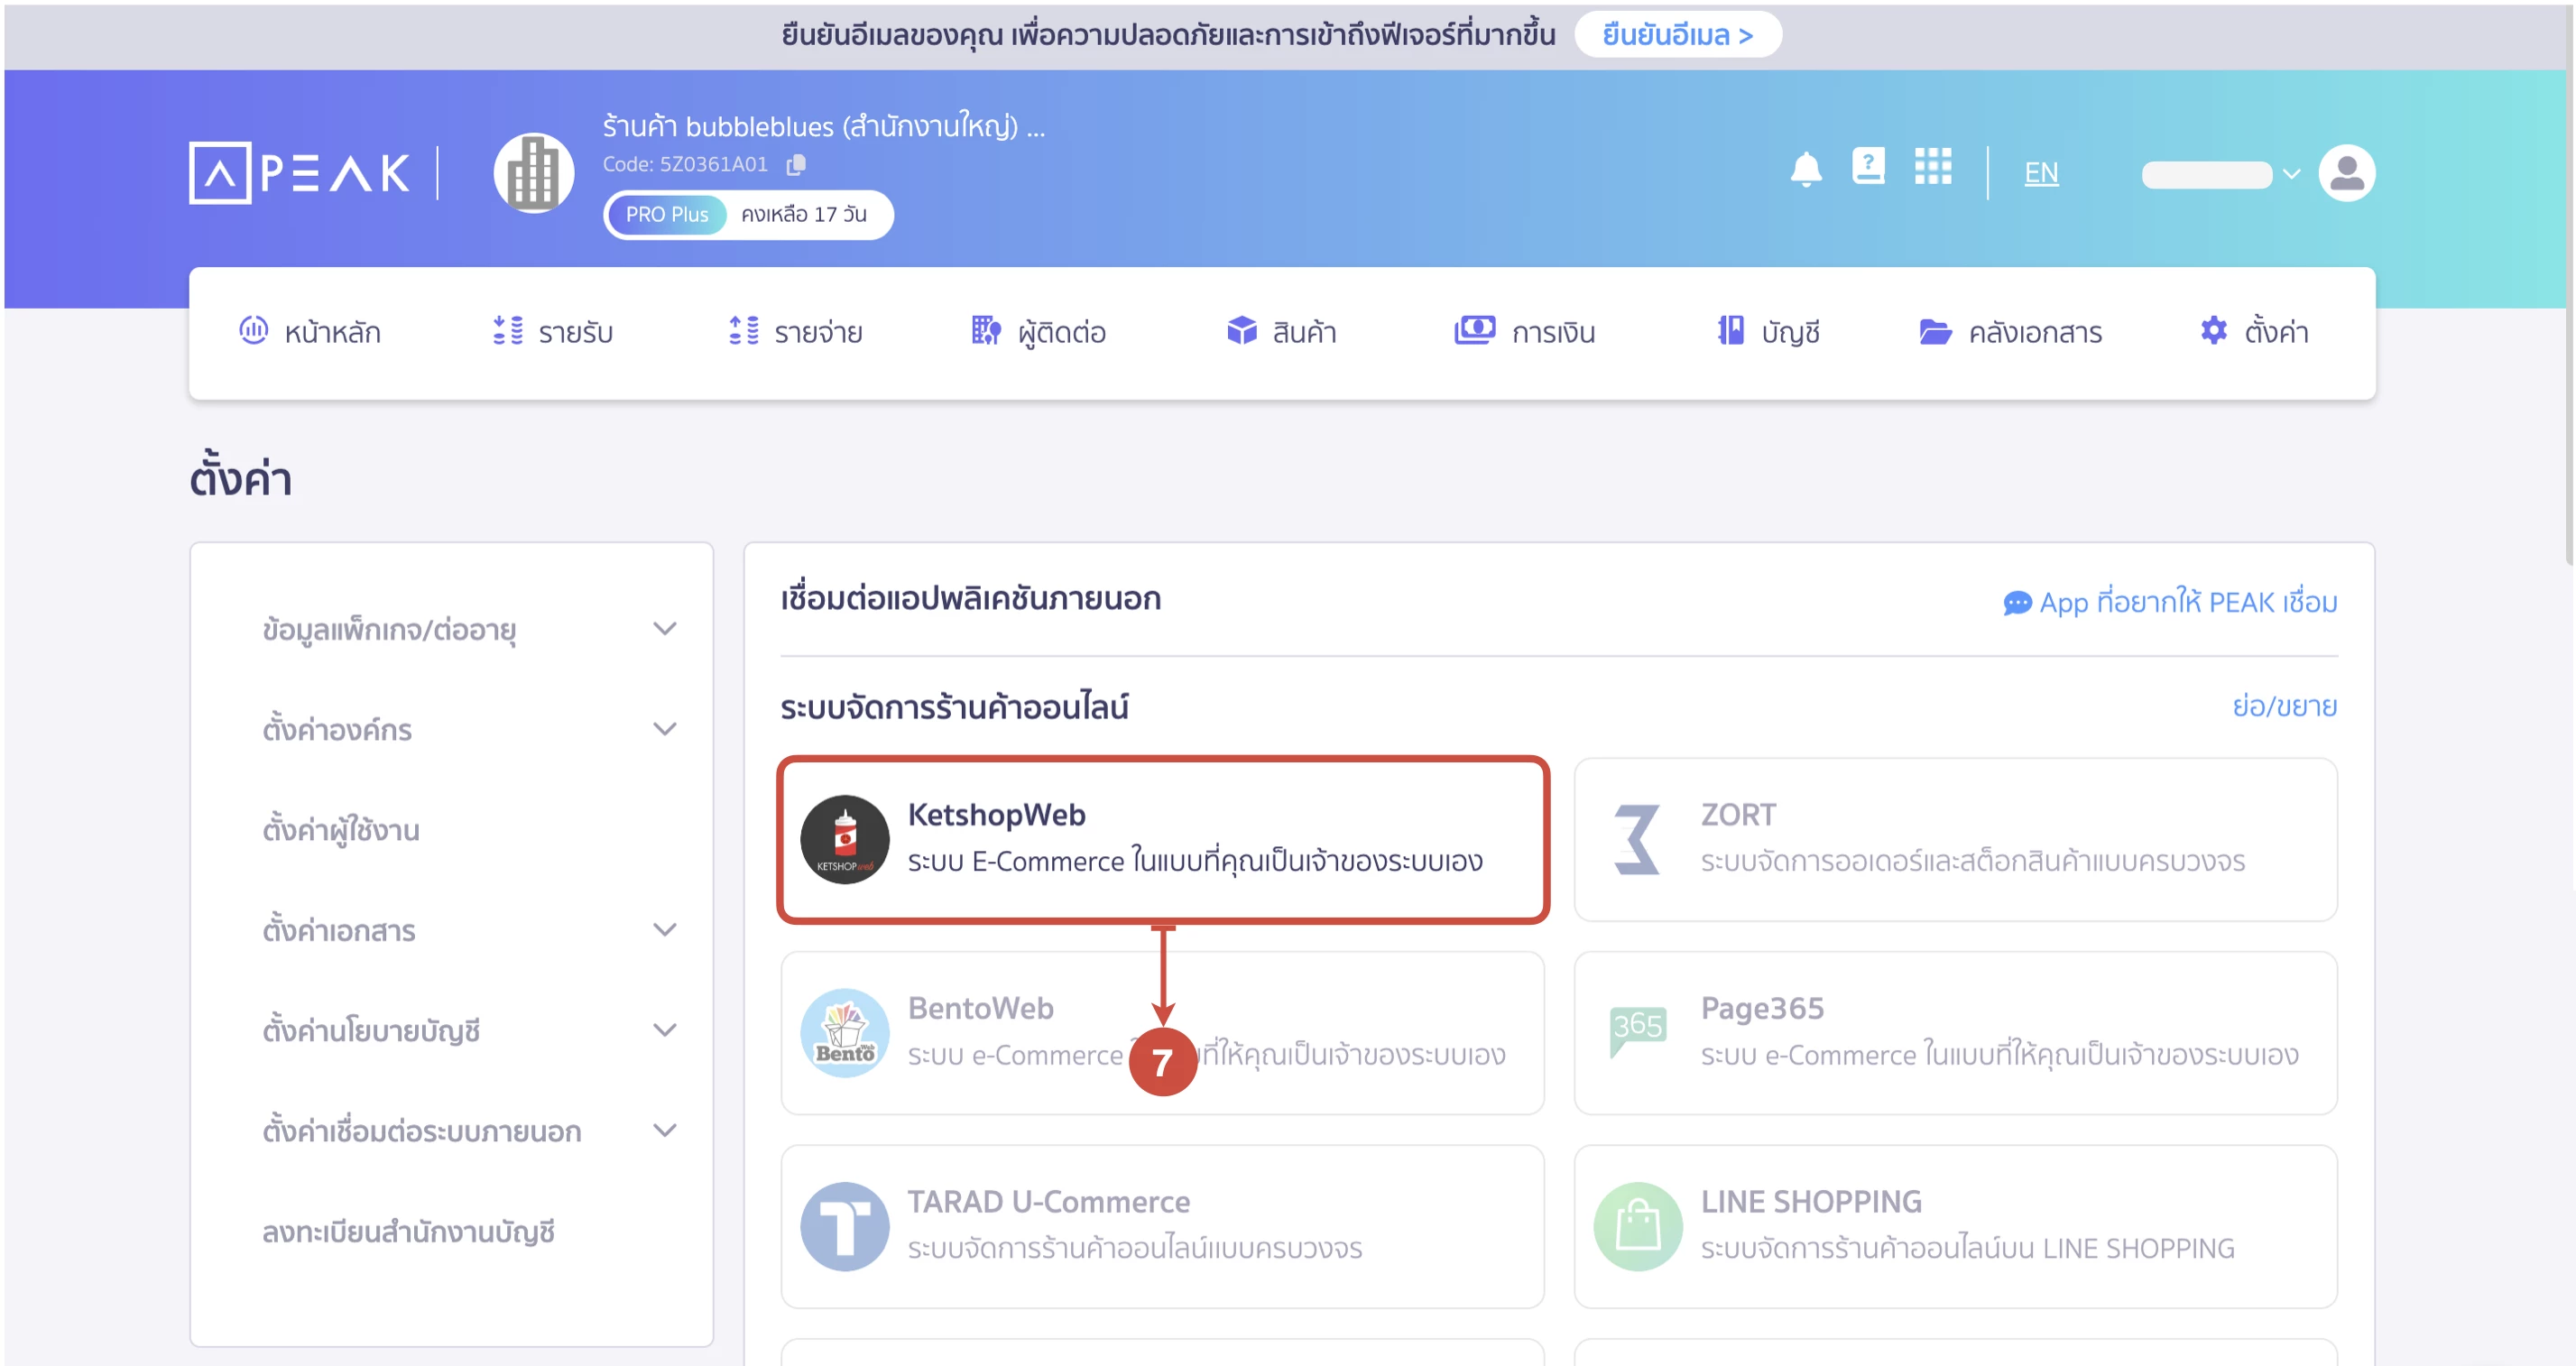Click the help question mark icon

[x=1869, y=167]
